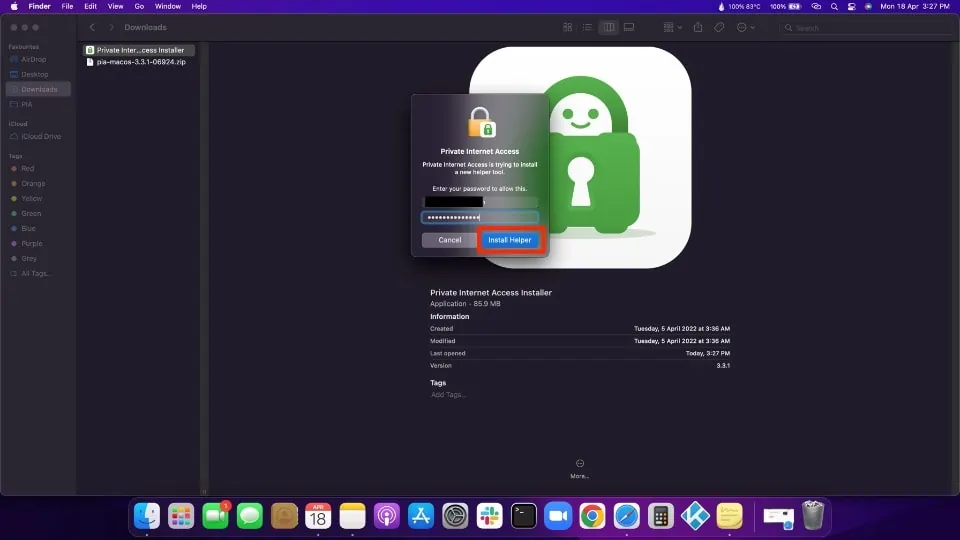Select the Red tag

point(28,168)
